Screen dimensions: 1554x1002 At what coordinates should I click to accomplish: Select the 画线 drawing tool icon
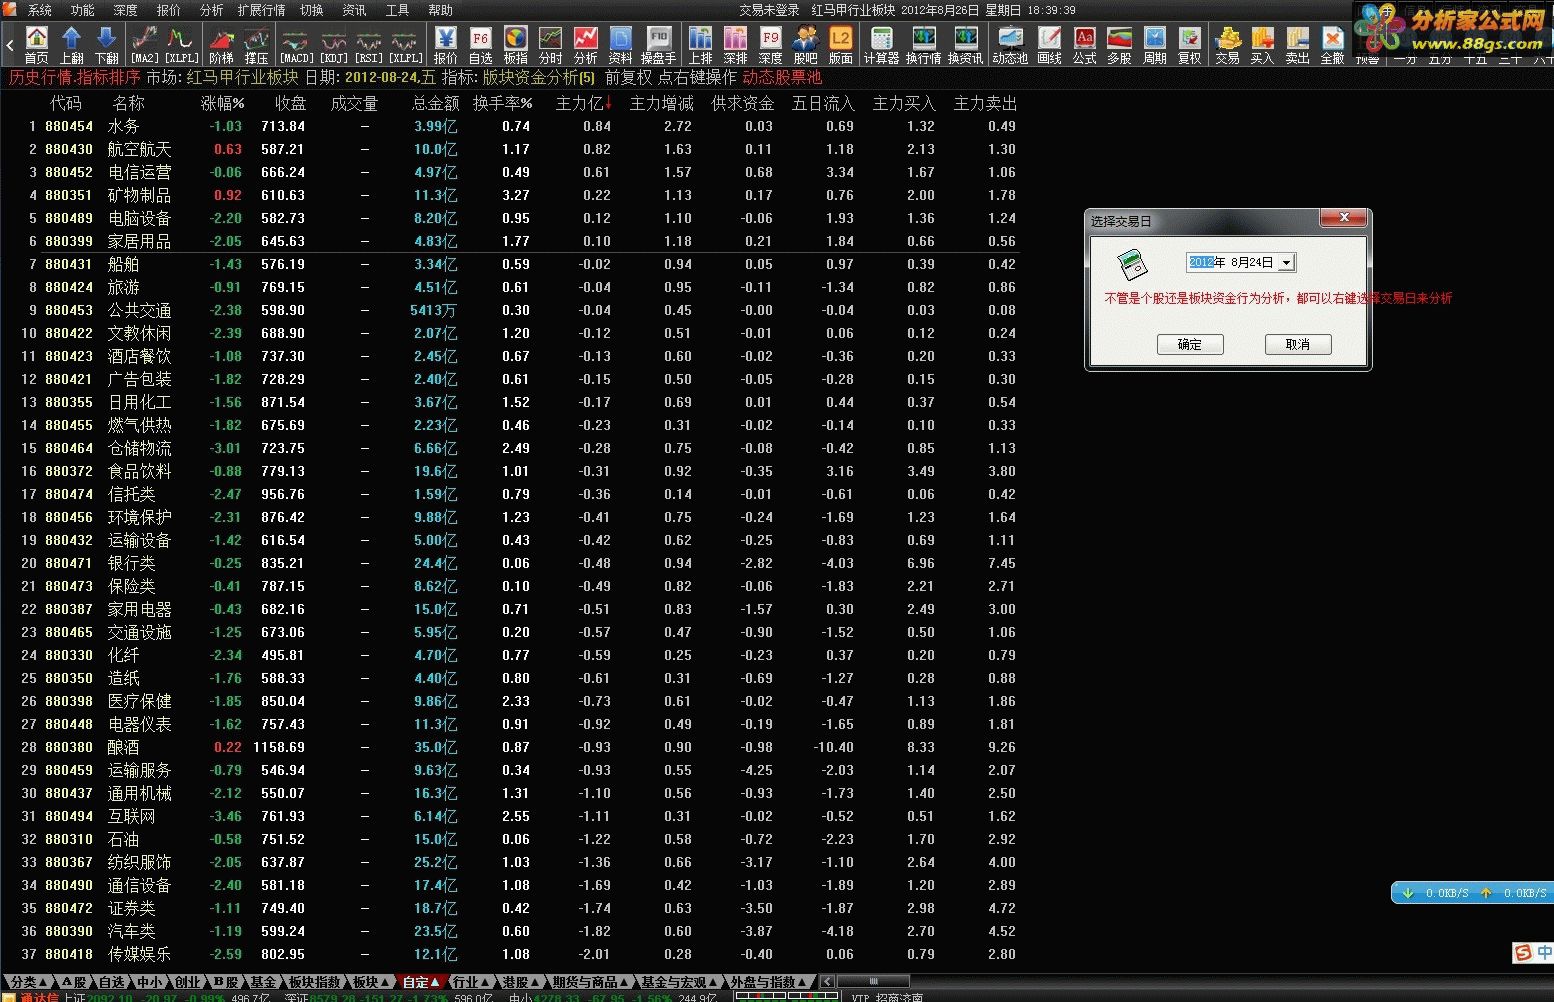point(1049,45)
